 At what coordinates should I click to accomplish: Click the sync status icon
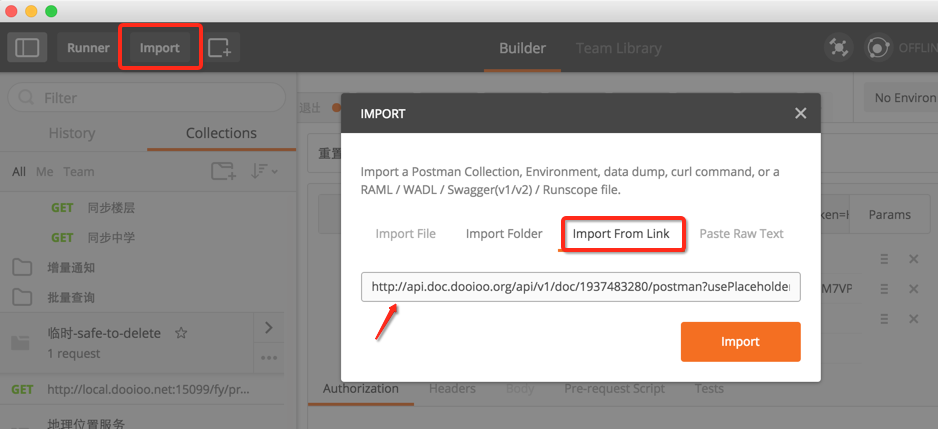tap(878, 47)
